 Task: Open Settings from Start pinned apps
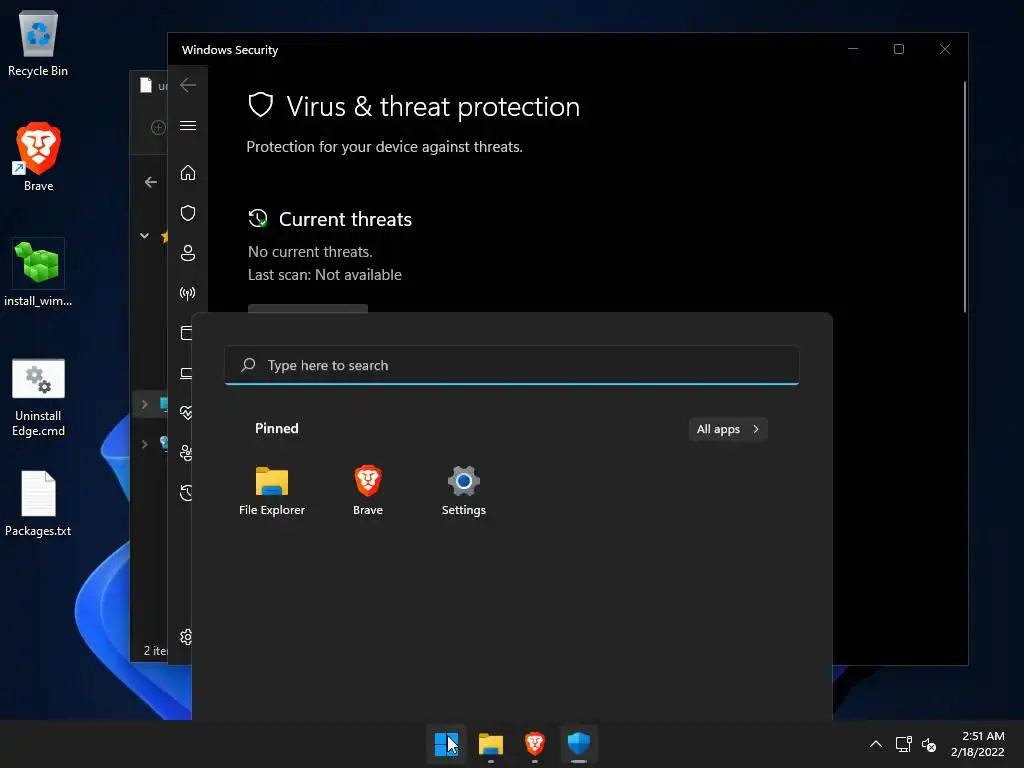point(464,491)
